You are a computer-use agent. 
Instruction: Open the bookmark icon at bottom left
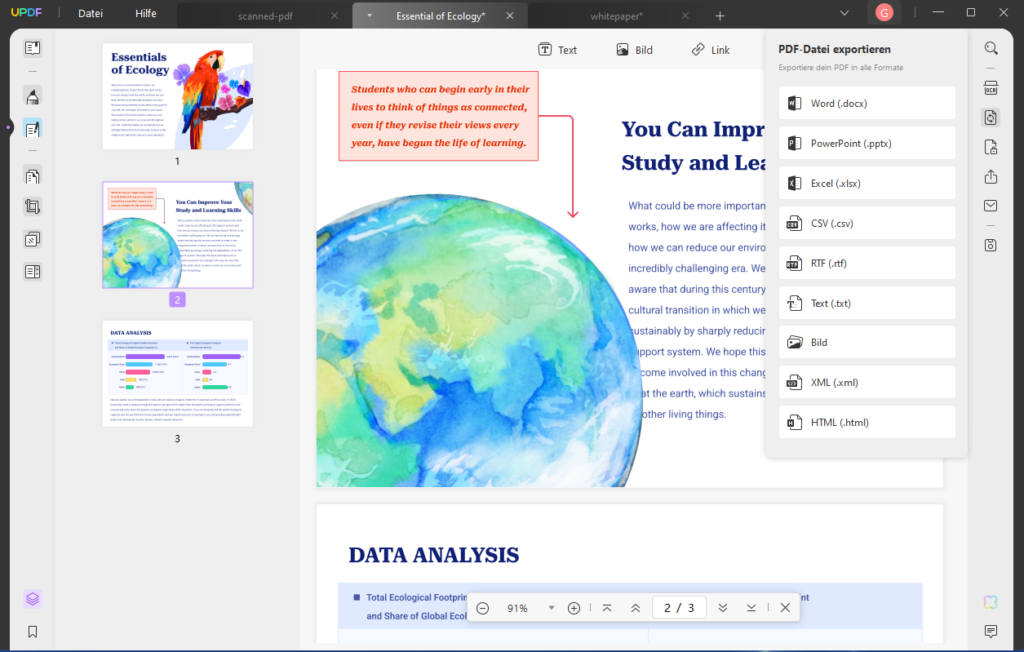[33, 632]
